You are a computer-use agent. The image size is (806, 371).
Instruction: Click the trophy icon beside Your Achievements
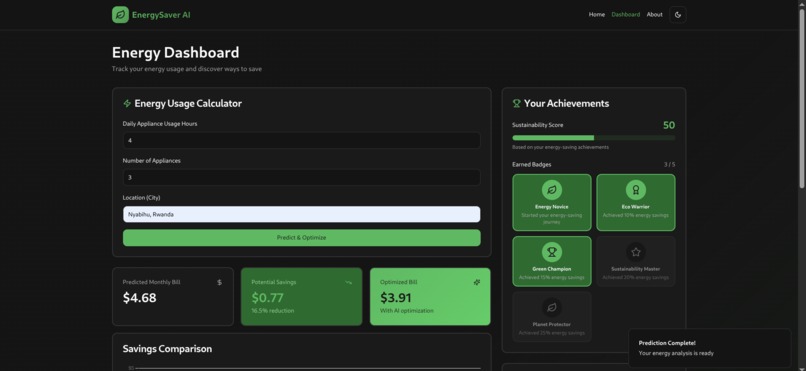pos(517,103)
